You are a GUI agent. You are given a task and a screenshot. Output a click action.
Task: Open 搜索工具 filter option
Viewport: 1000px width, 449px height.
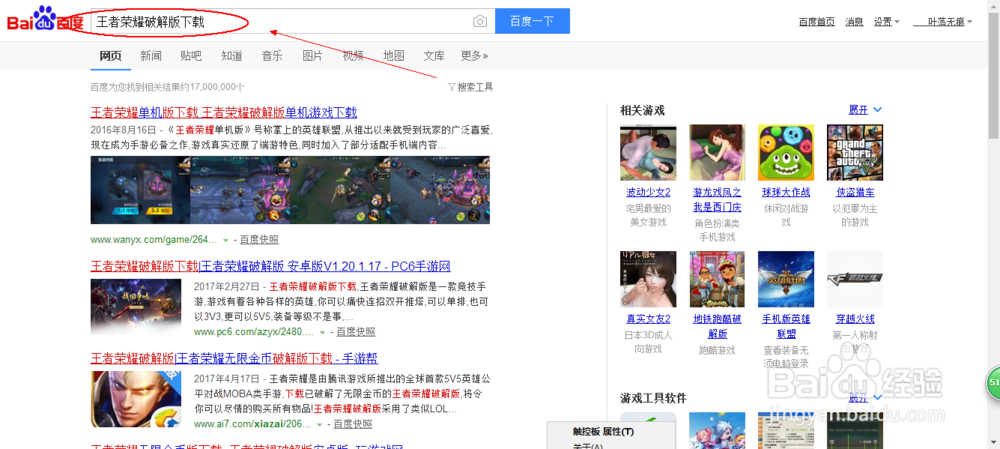(x=471, y=87)
